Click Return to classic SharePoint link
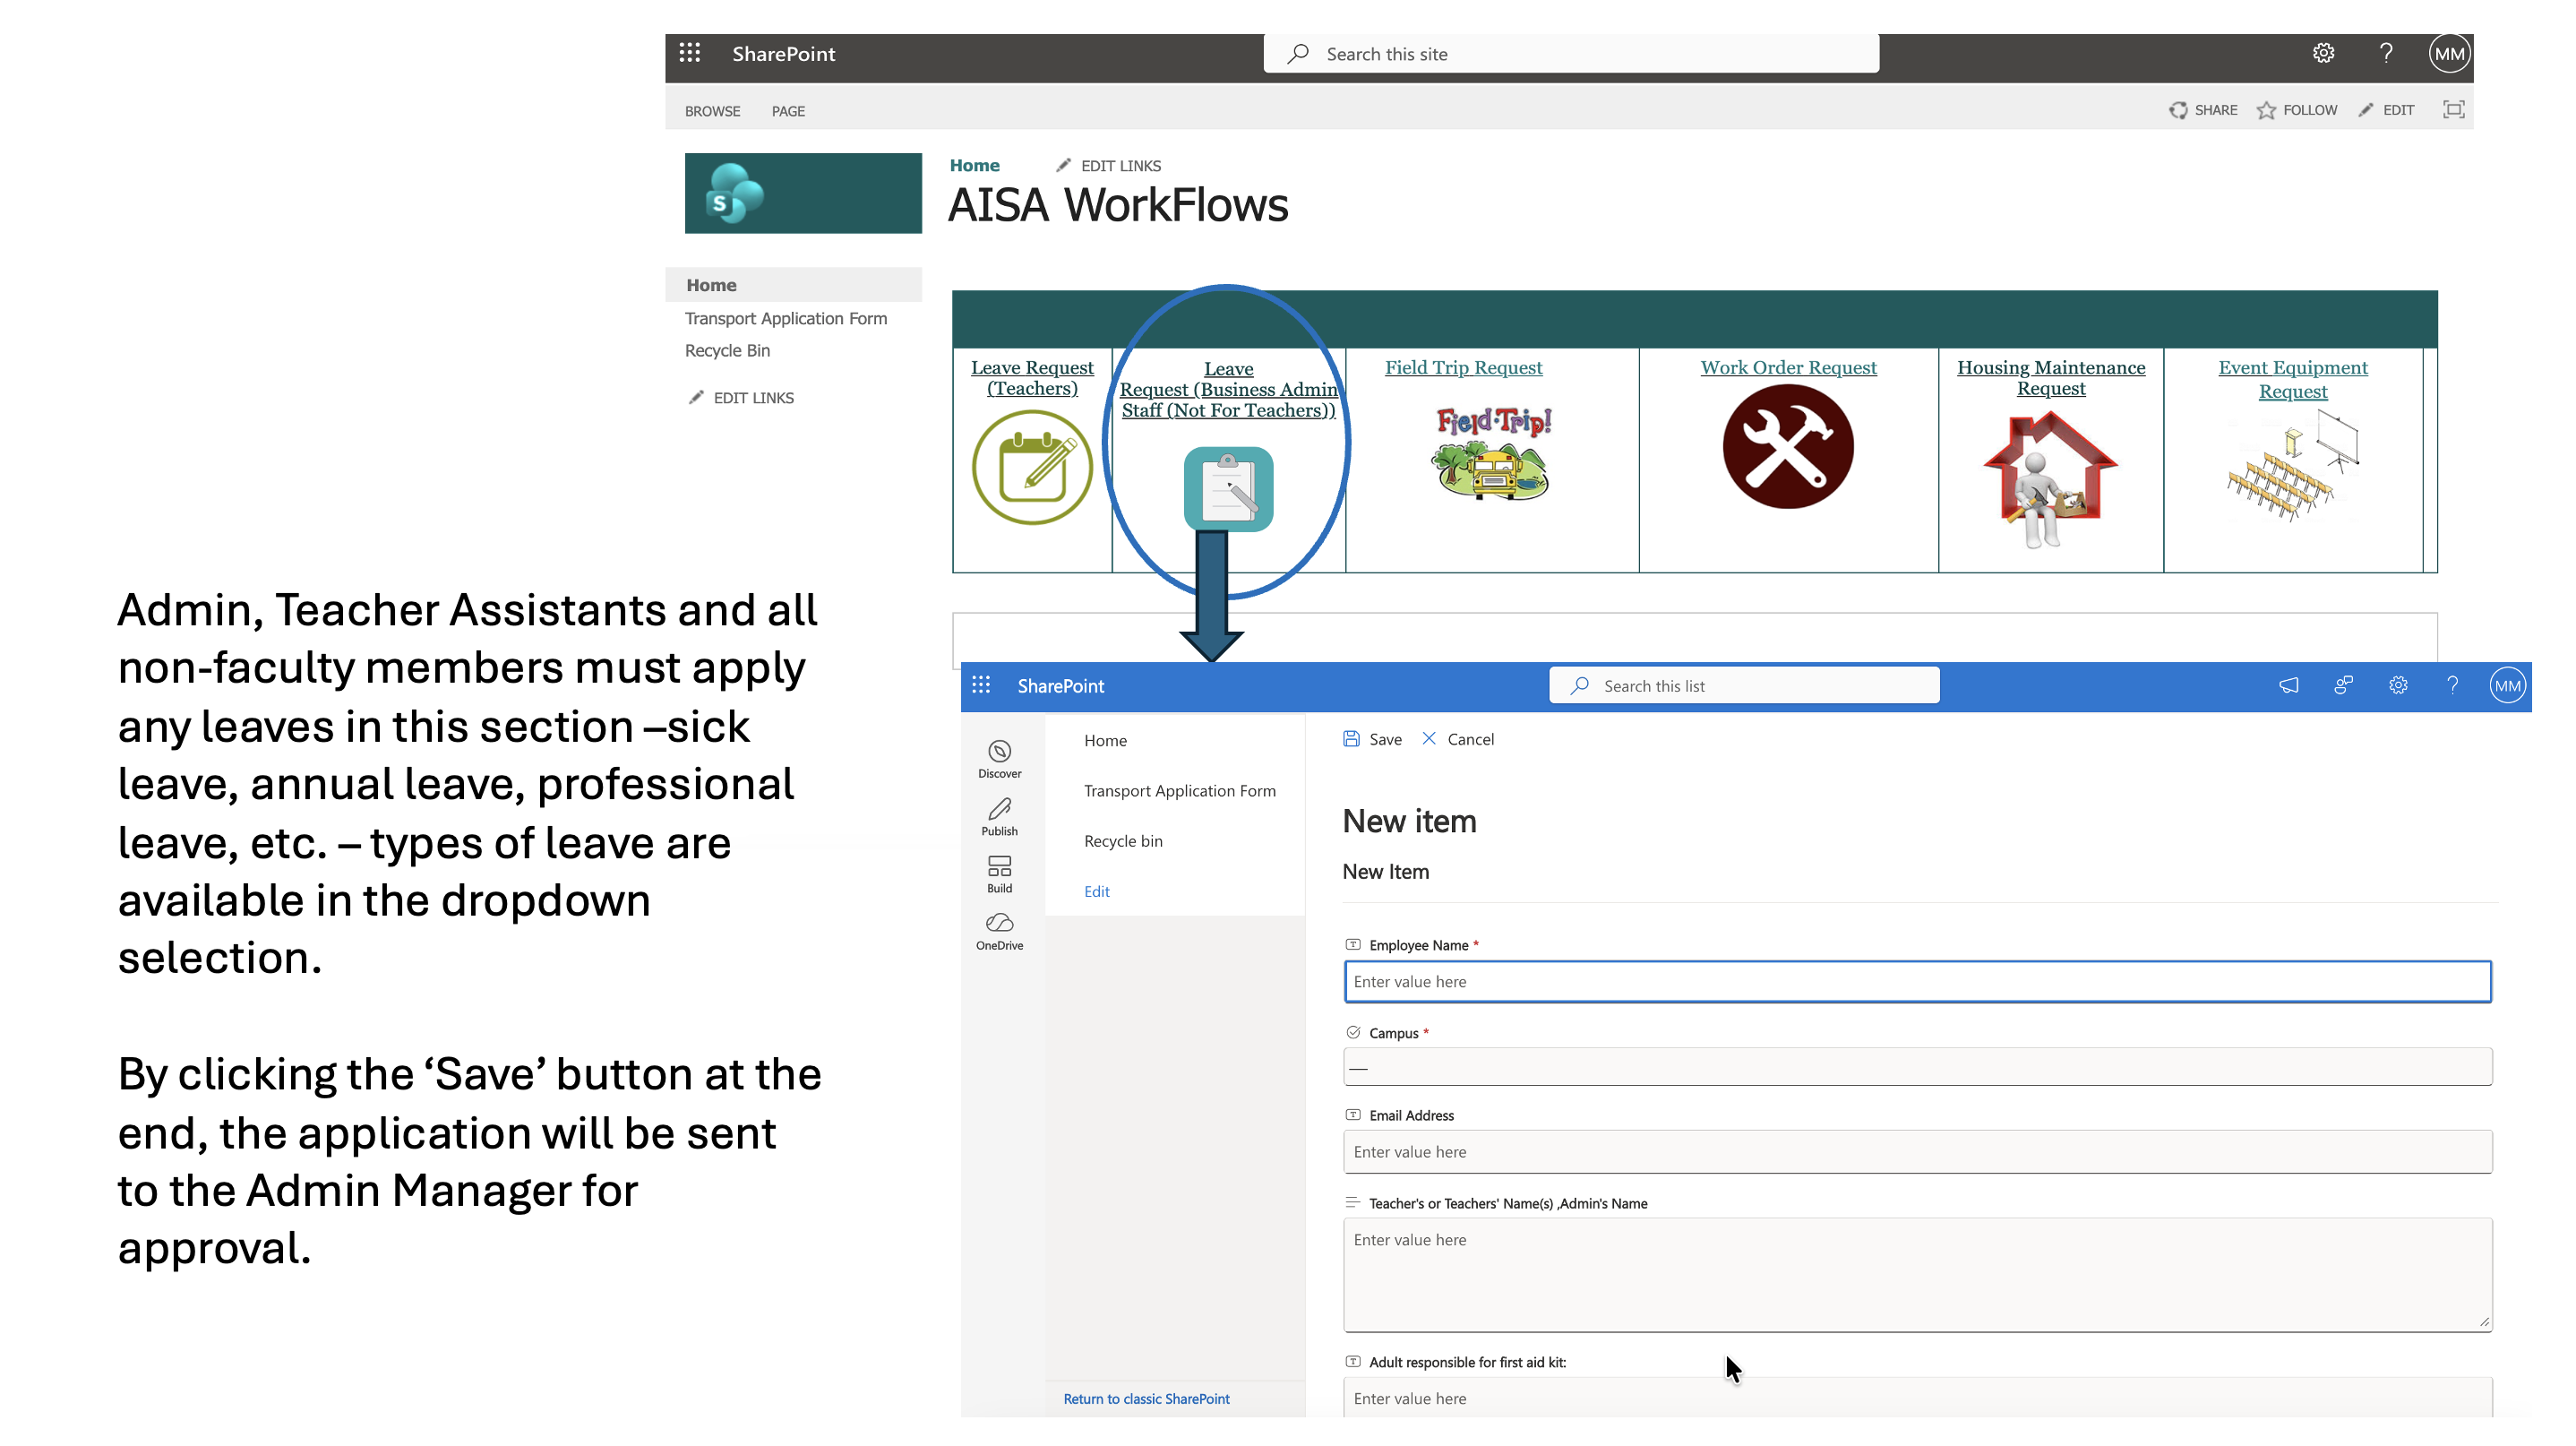2576x1446 pixels. pos(1146,1399)
